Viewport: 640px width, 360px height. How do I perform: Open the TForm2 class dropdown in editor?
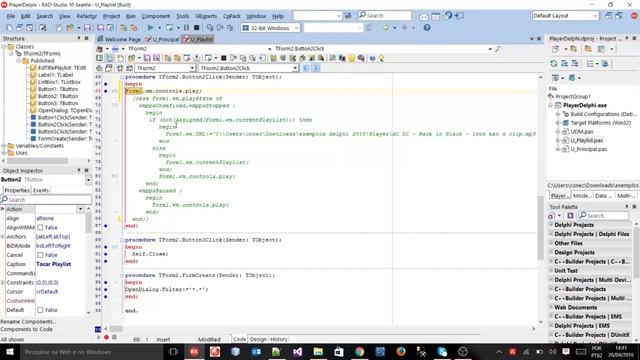click(x=192, y=68)
